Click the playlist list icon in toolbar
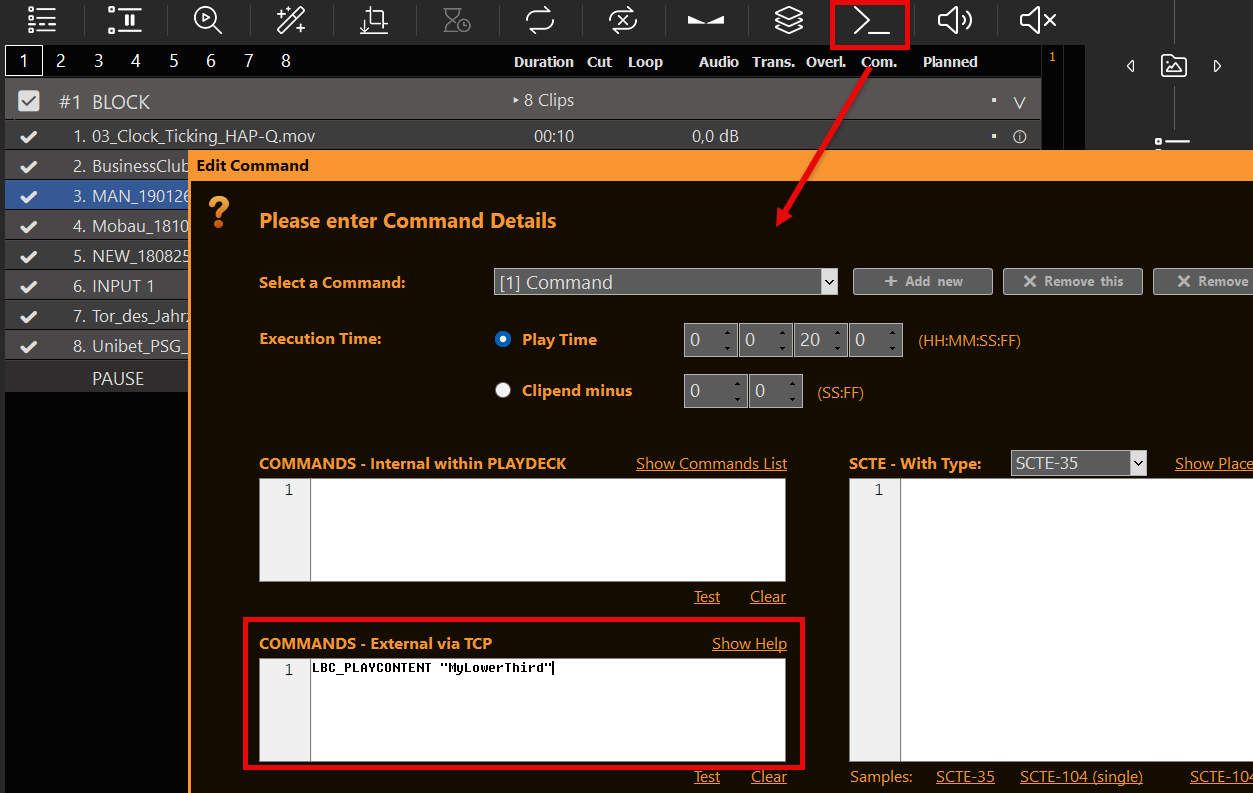Screen dimensions: 1253x793 tap(42, 20)
